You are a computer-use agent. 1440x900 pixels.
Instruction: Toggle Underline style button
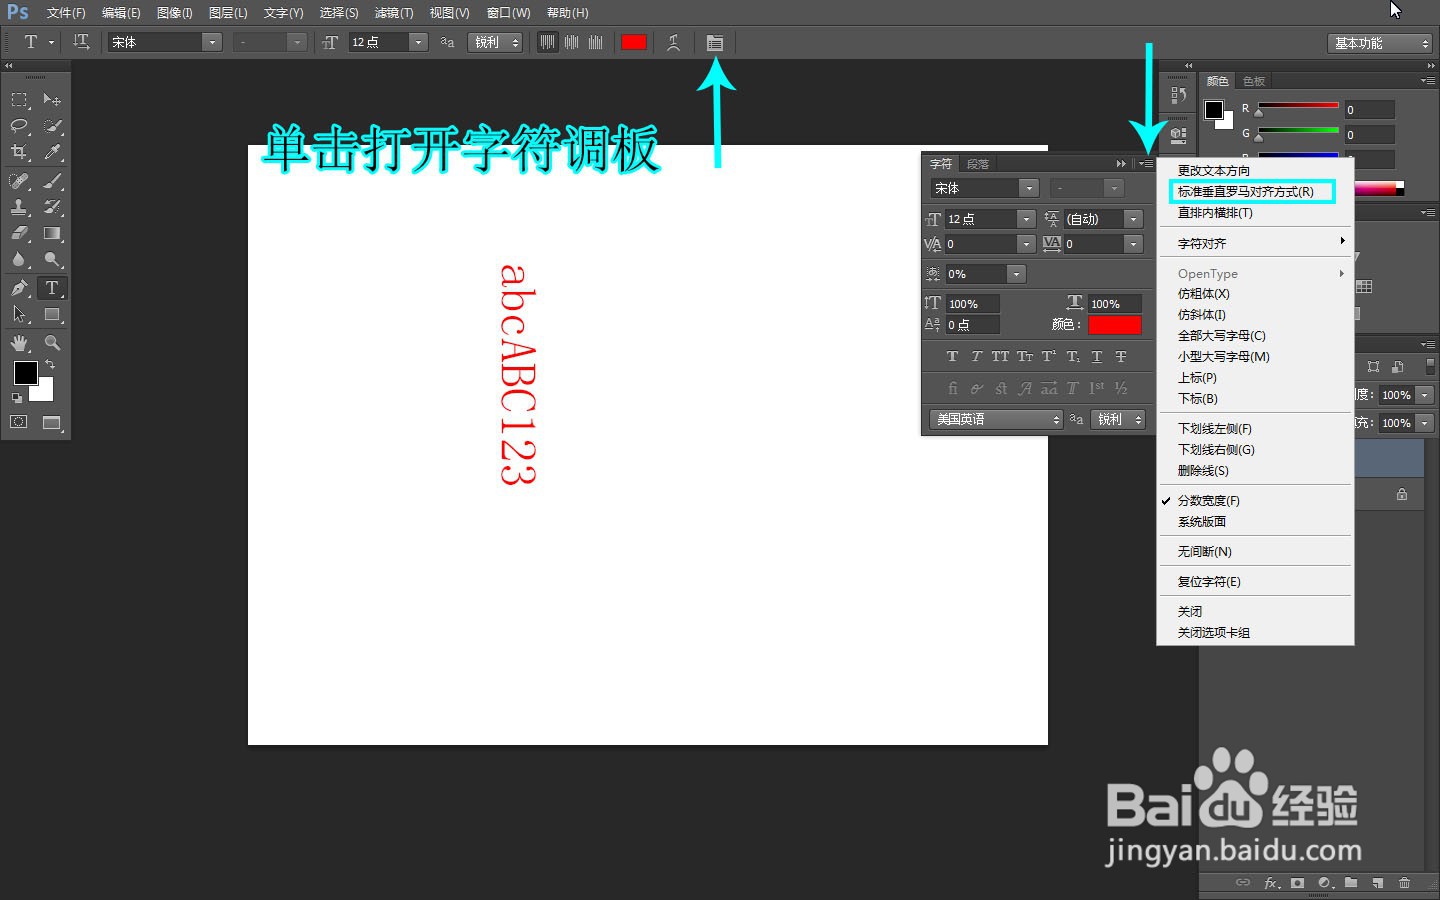pyautogui.click(x=1097, y=356)
